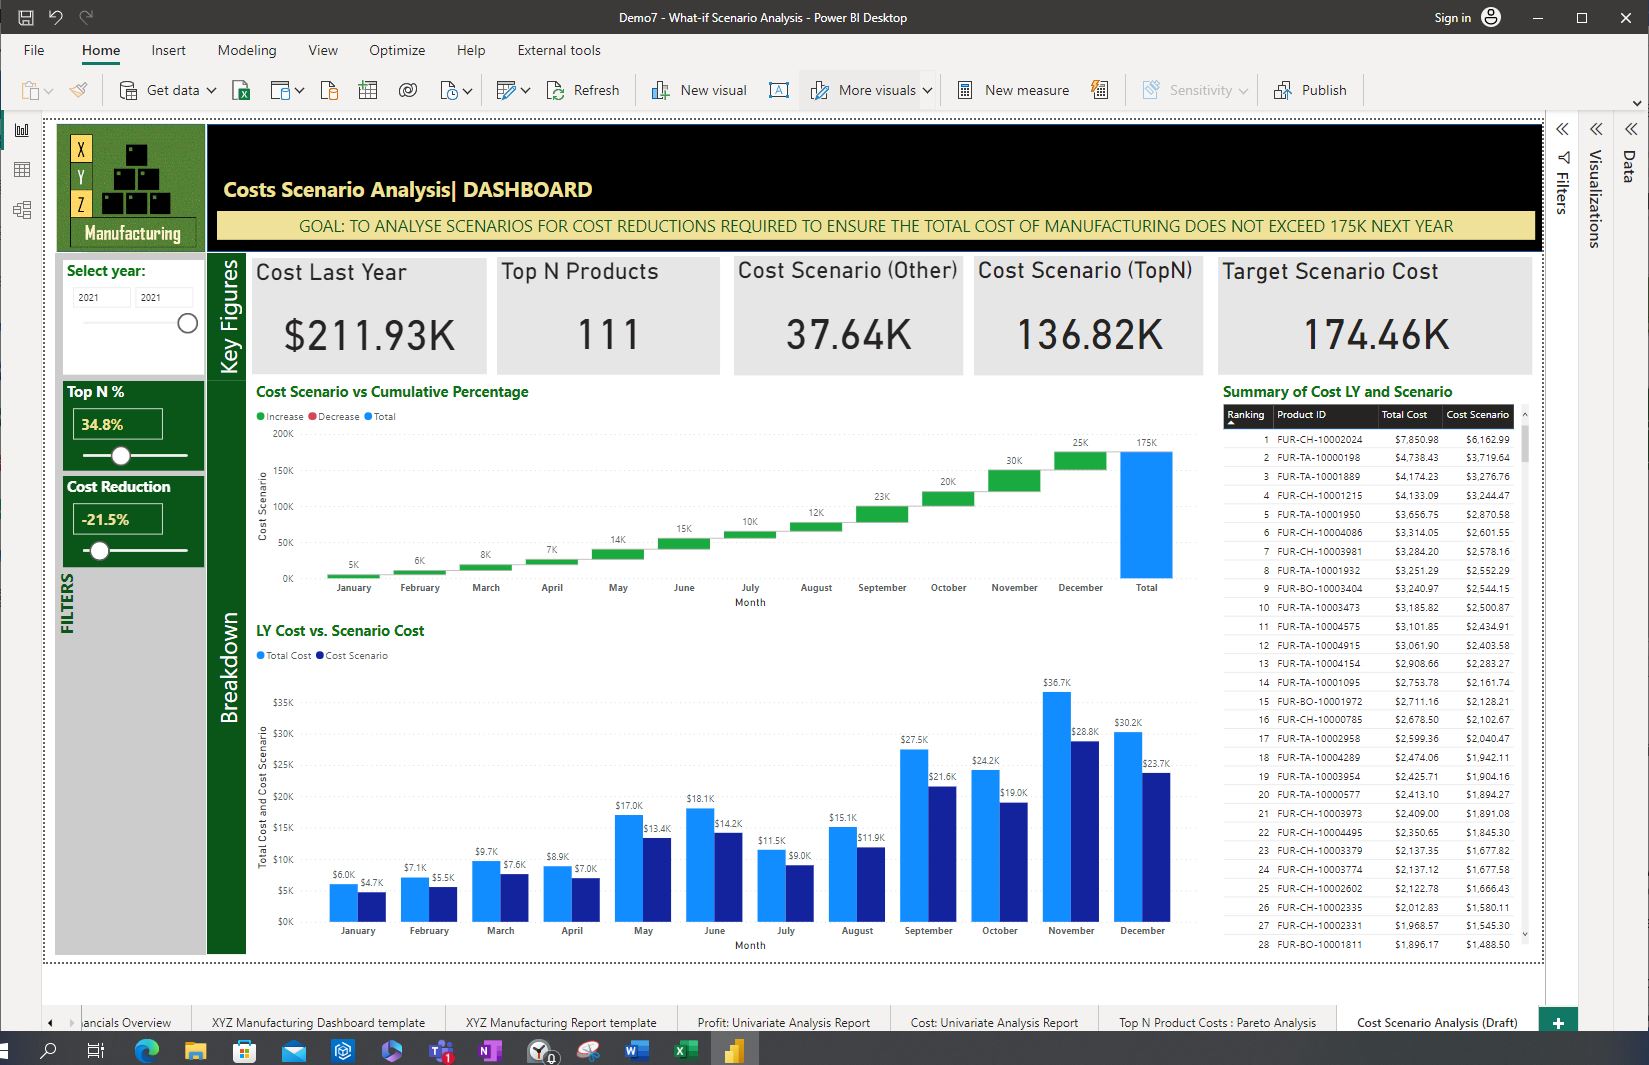Image resolution: width=1649 pixels, height=1065 pixels.
Task: Open the Excel workbook data source icon
Action: coord(241,90)
